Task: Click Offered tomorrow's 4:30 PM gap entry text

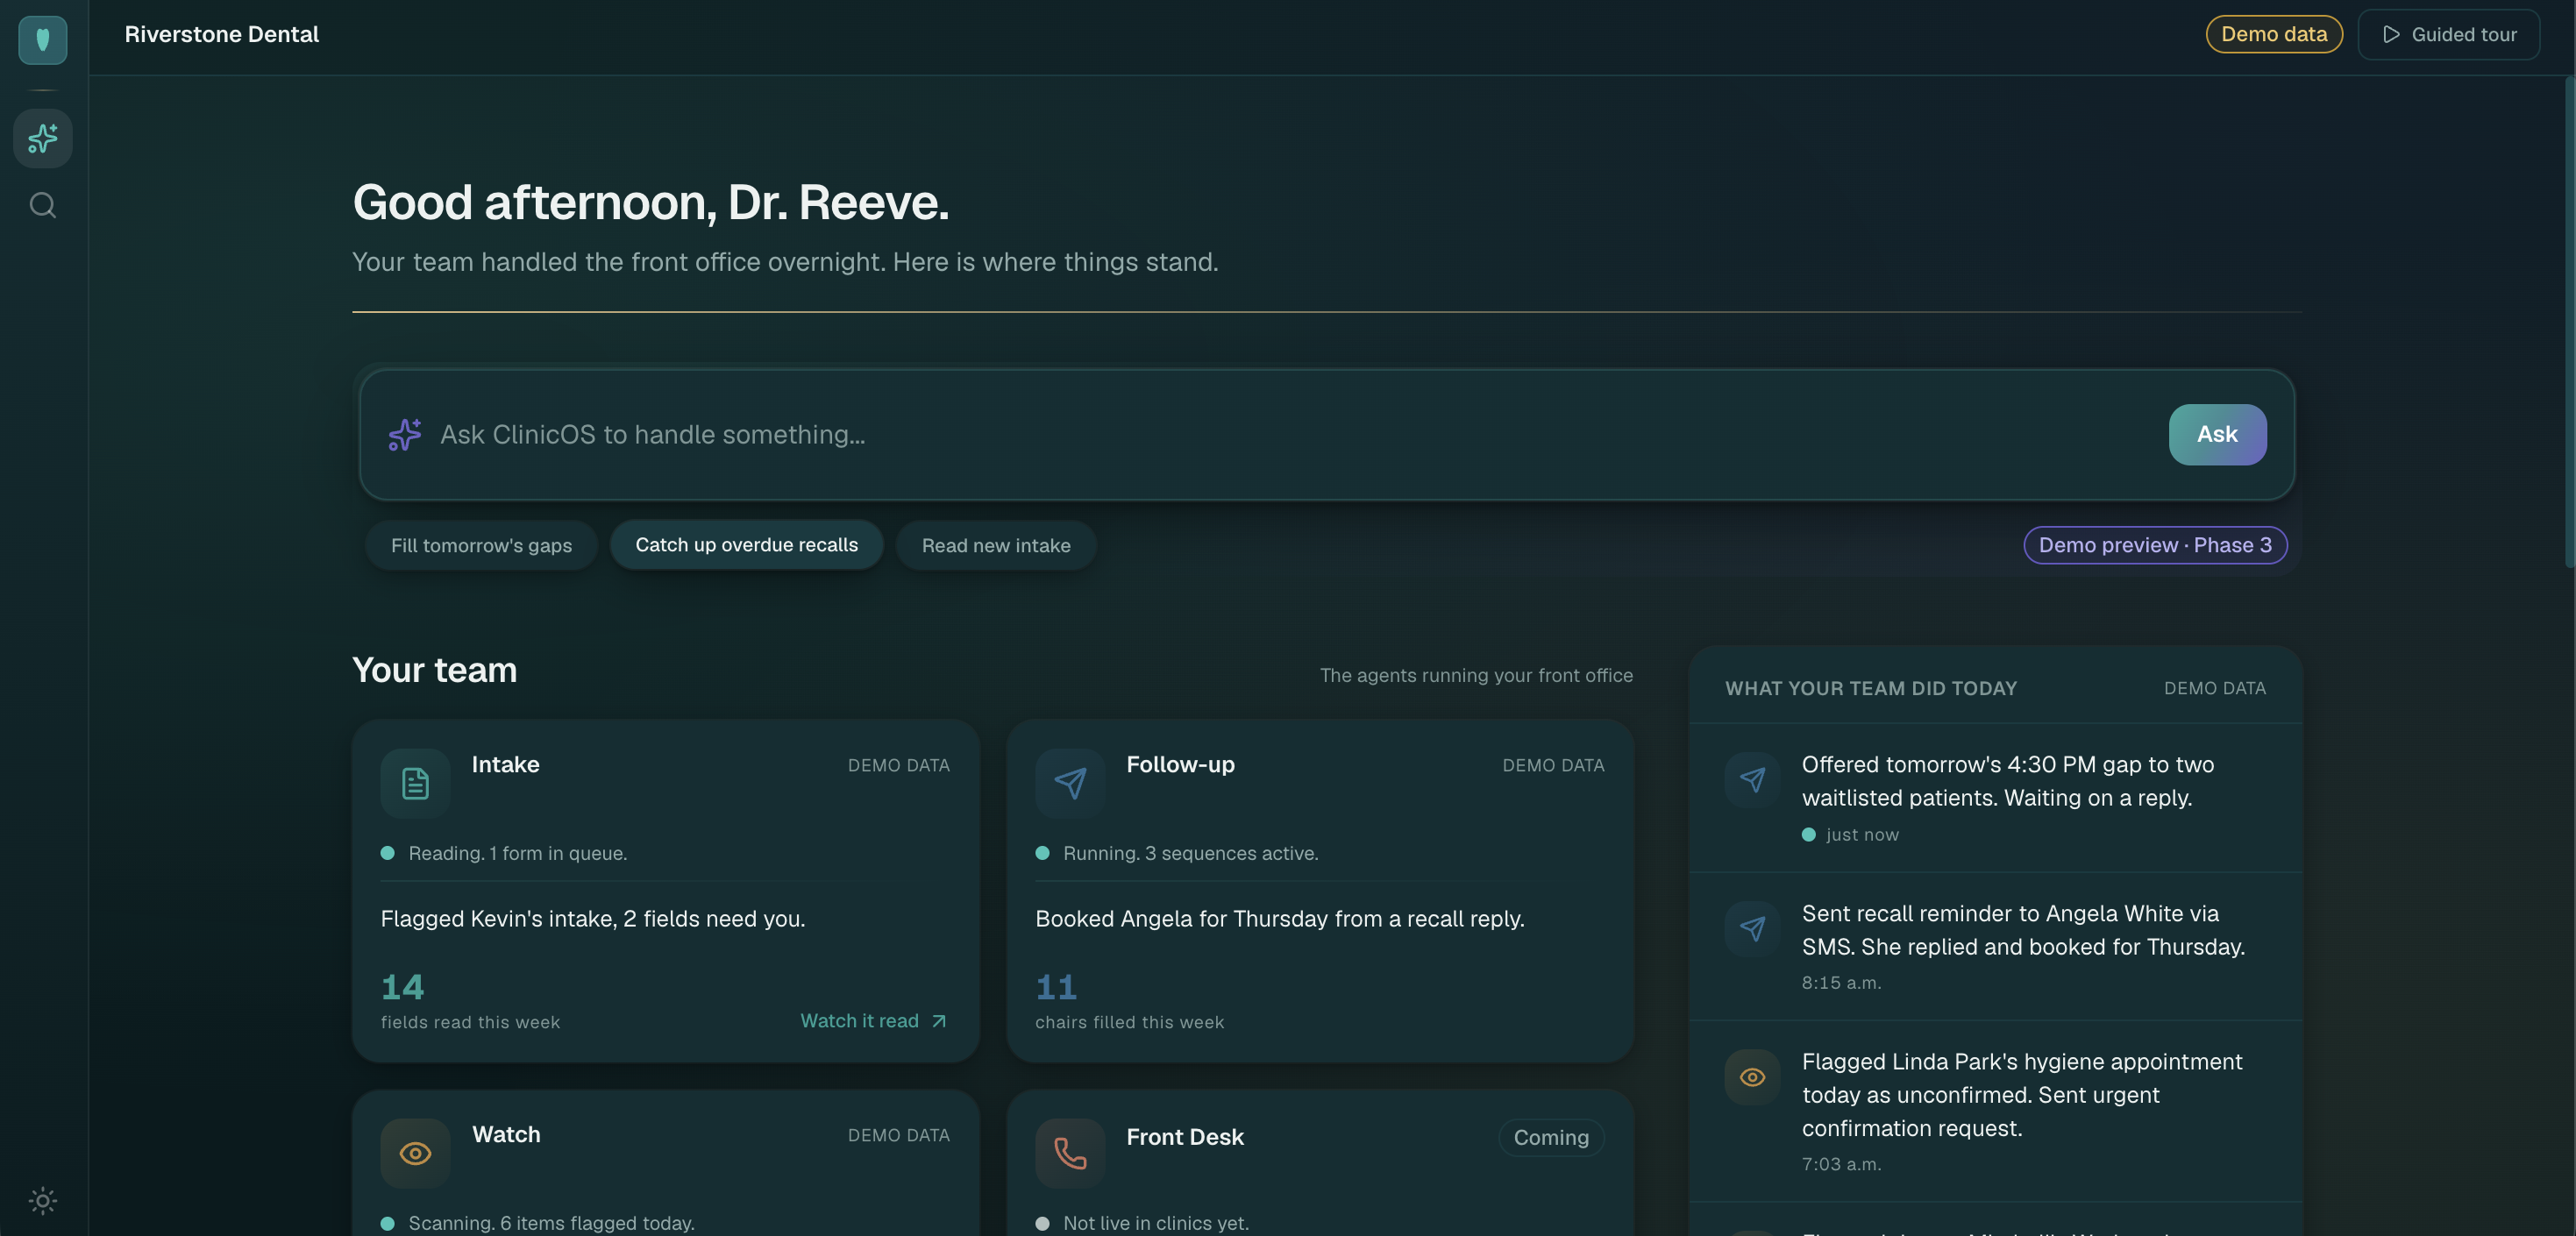Action: pyautogui.click(x=2008, y=781)
